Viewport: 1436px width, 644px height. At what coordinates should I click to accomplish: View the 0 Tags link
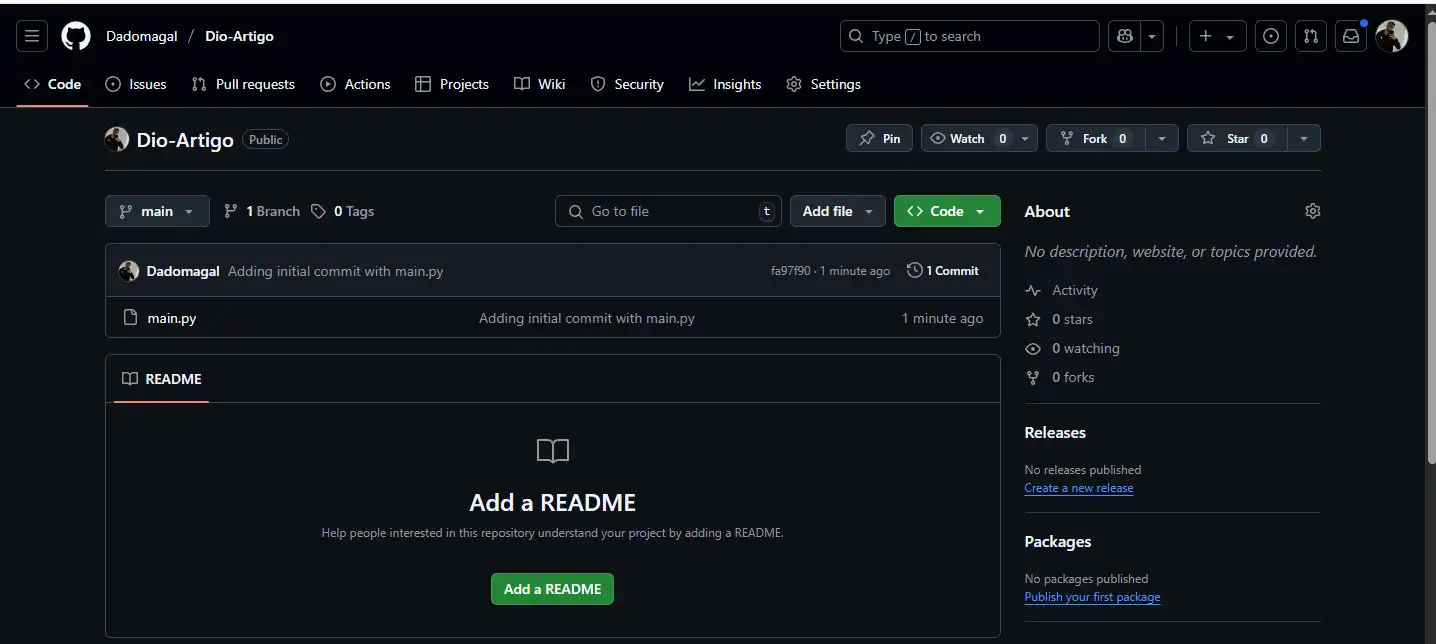[x=342, y=211]
